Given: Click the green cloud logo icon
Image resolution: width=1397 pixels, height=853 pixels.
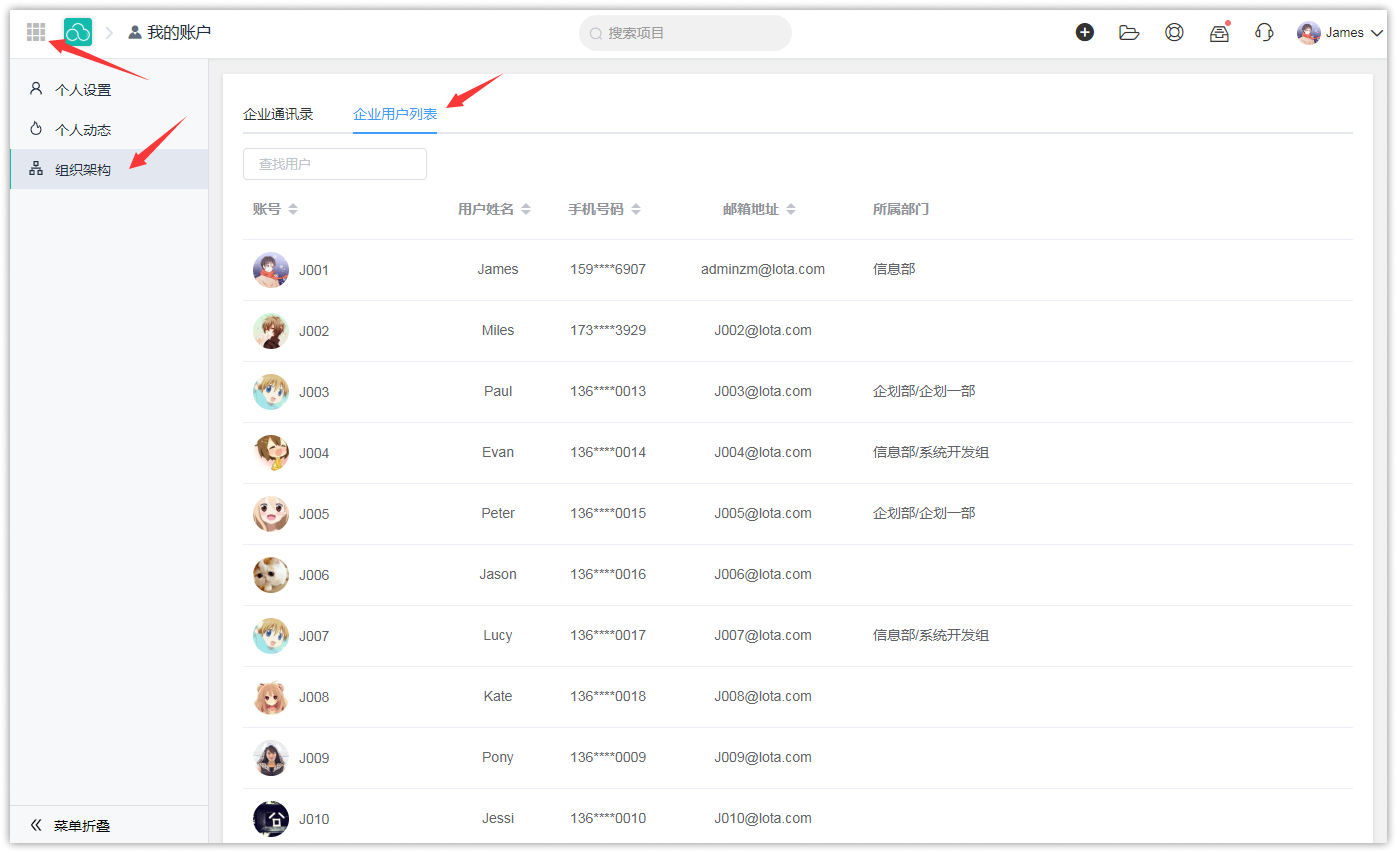Looking at the screenshot, I should (78, 32).
